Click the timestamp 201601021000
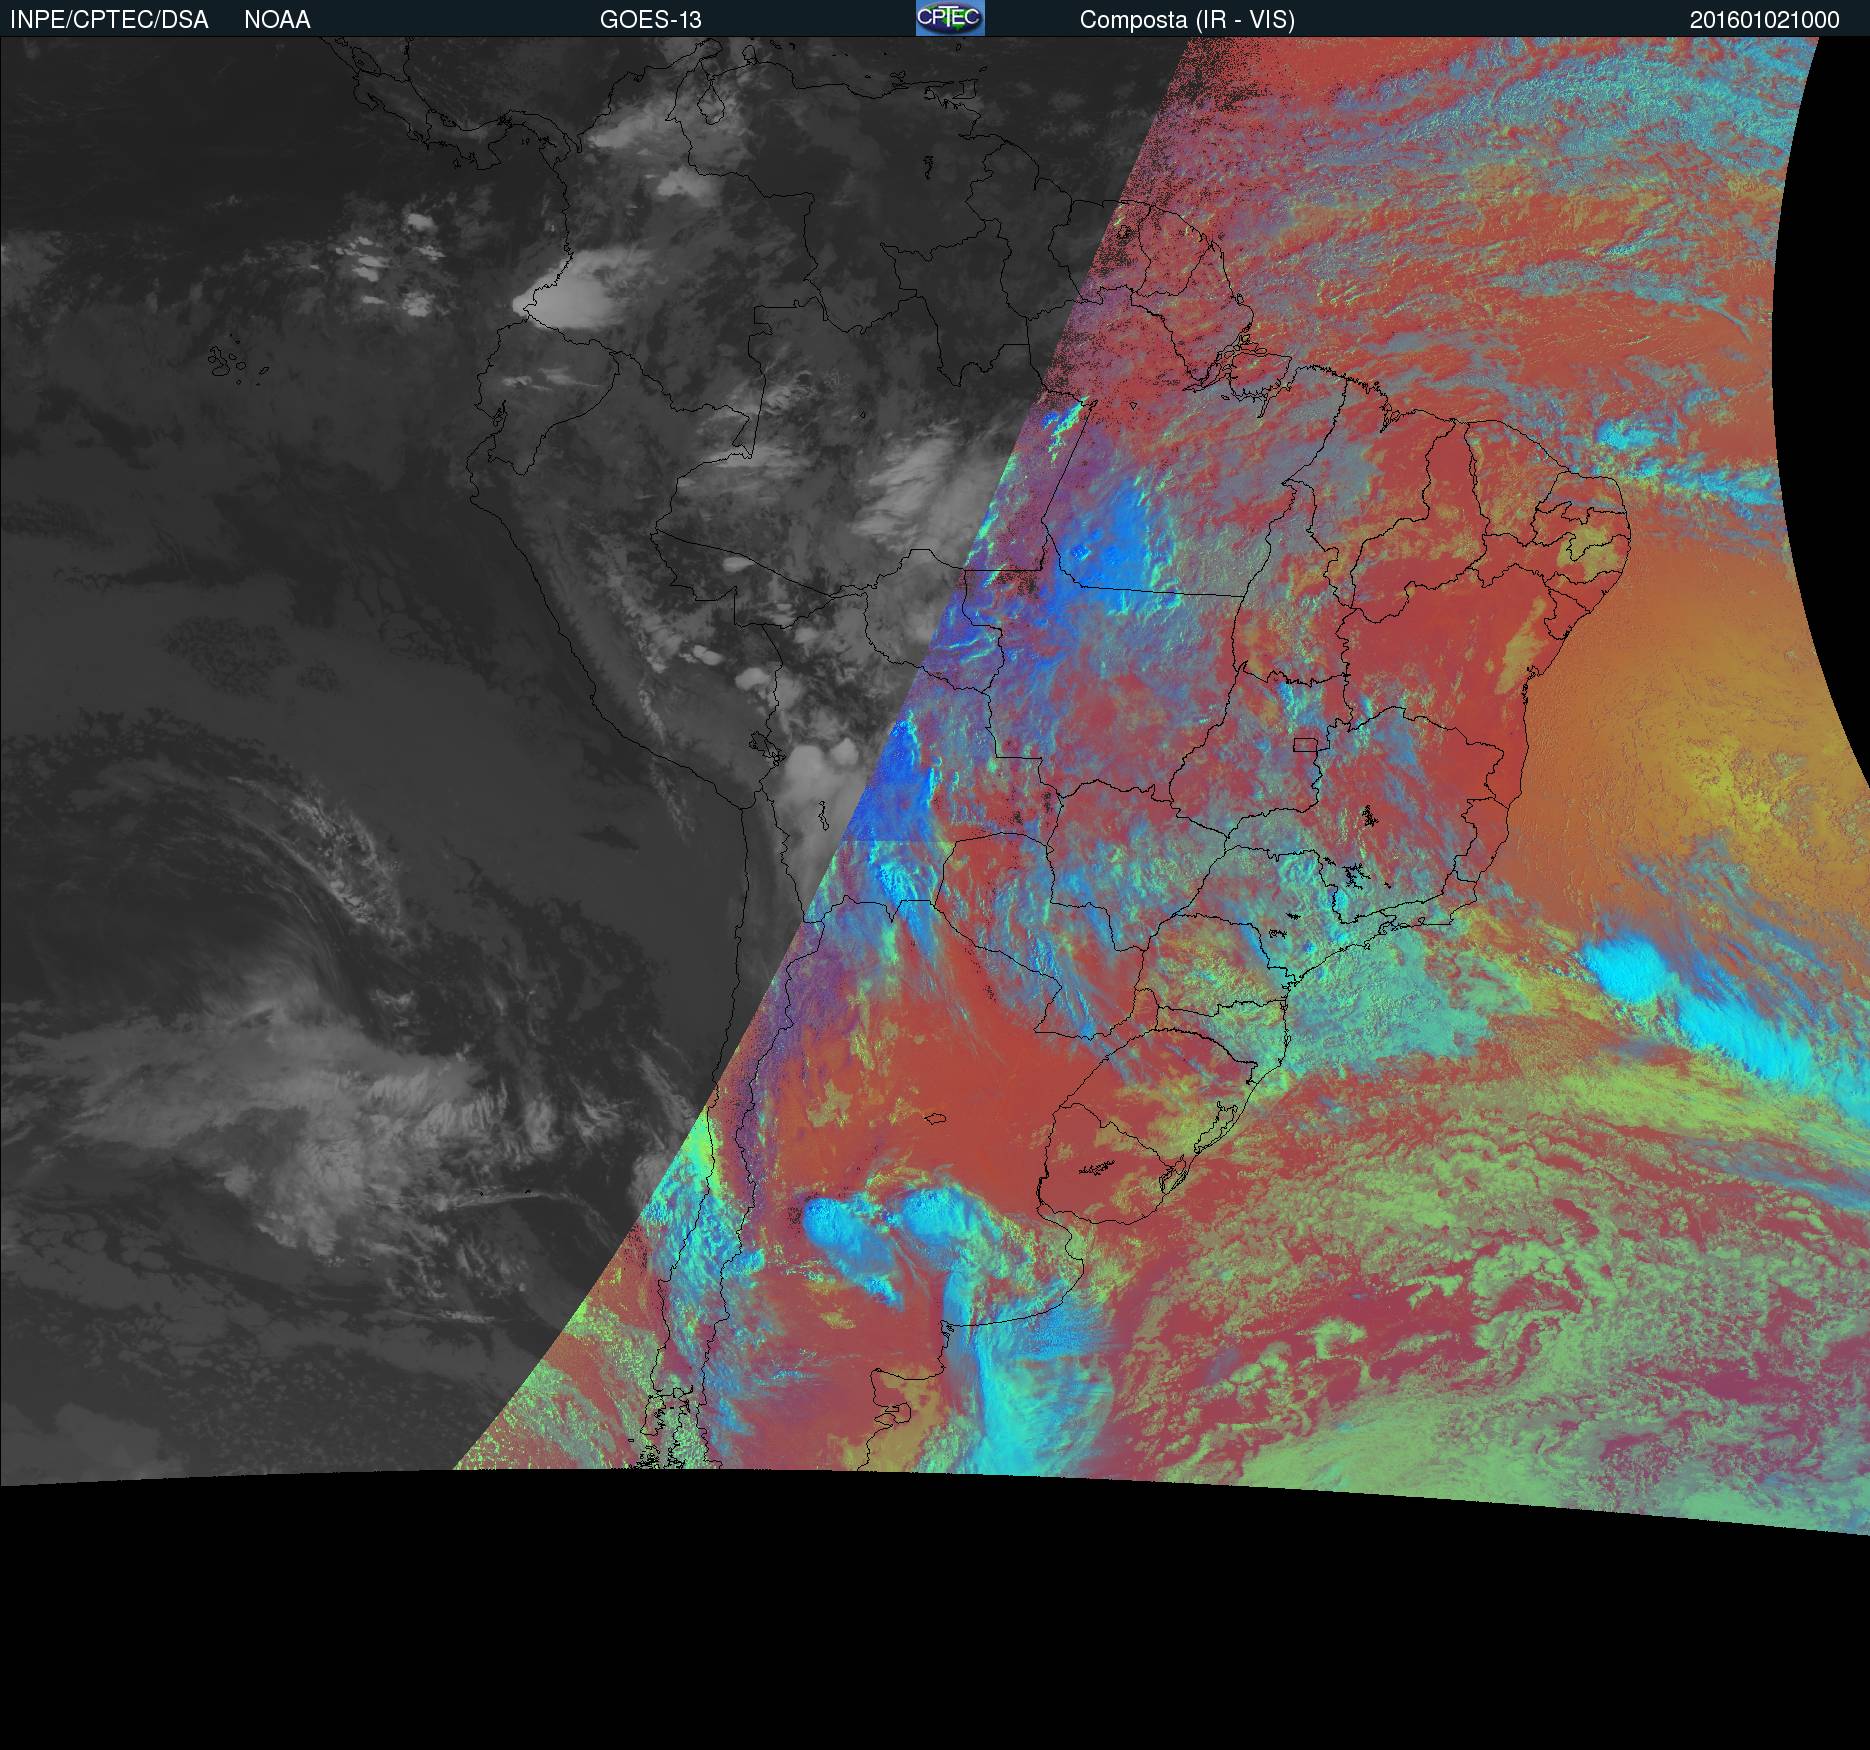This screenshot has width=1870, height=1750. pos(1764,20)
